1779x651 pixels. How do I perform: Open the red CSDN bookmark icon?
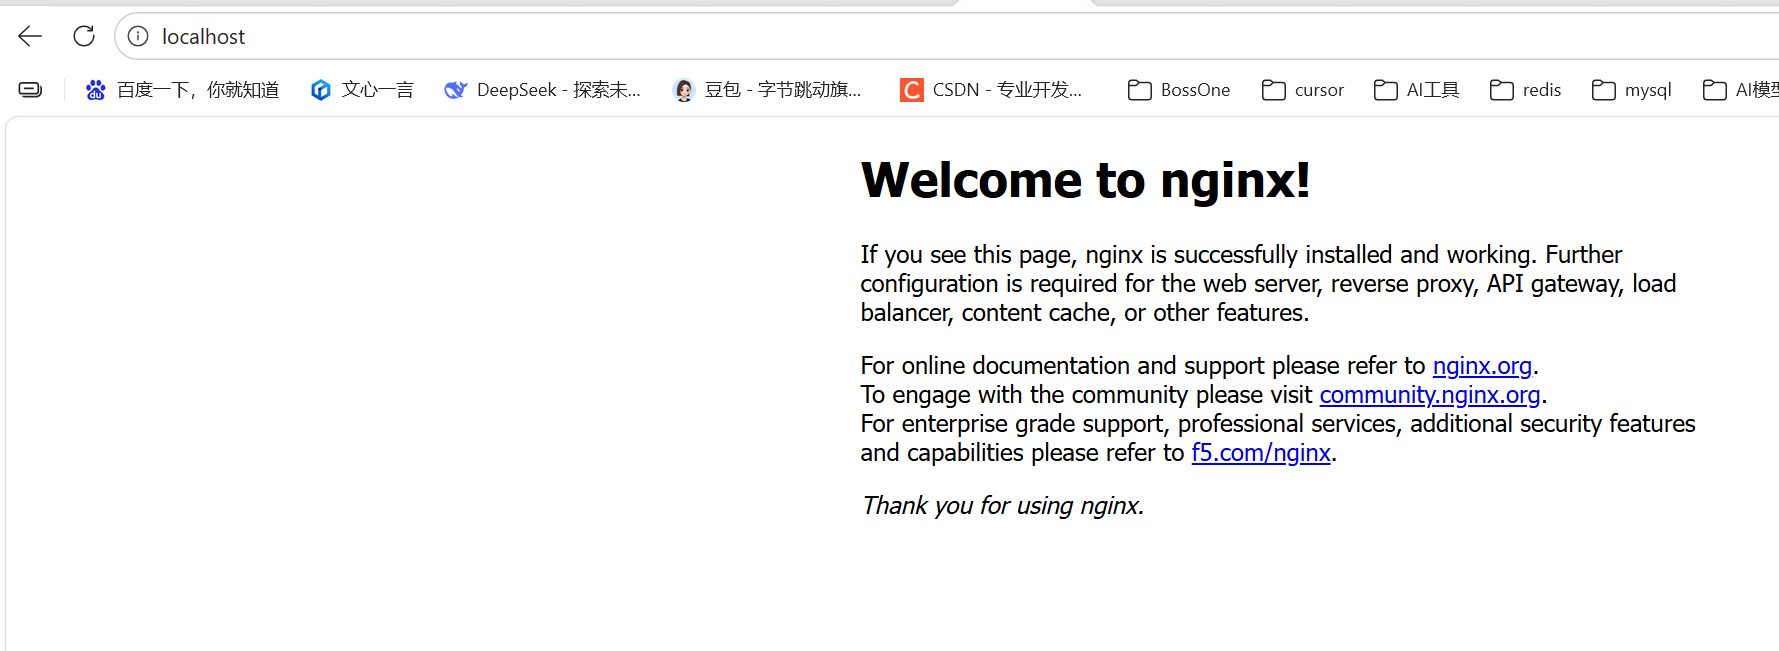[912, 90]
